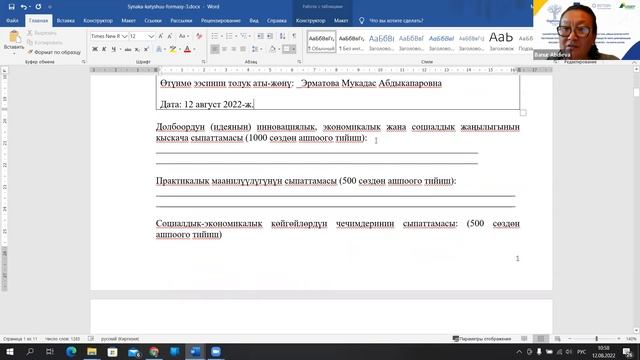This screenshot has width=640, height=360.
Task: Click the numbered list icon
Action: (229, 36)
